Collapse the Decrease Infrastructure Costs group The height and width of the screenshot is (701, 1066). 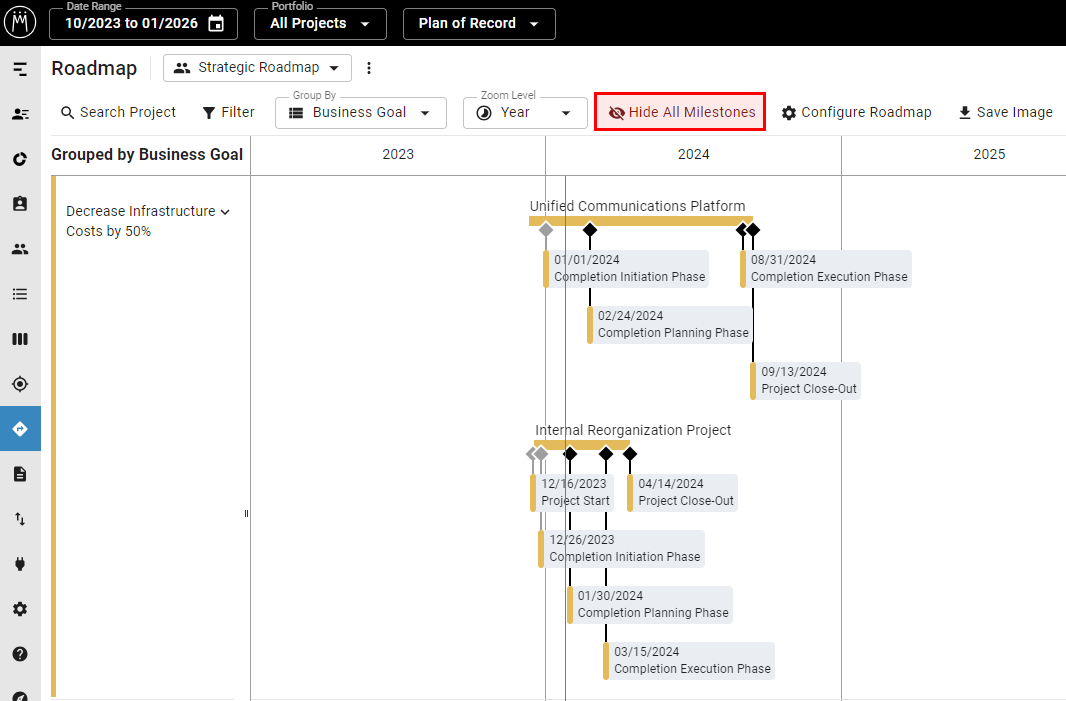226,211
